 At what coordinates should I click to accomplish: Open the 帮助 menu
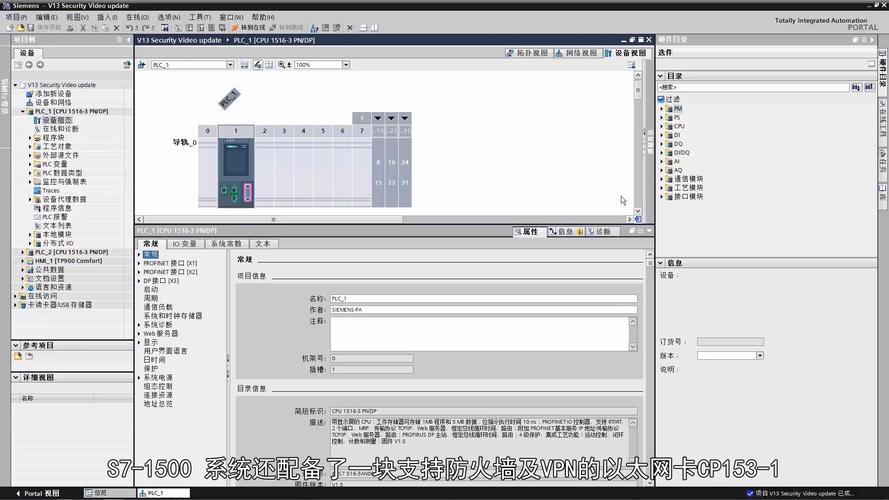(263, 17)
